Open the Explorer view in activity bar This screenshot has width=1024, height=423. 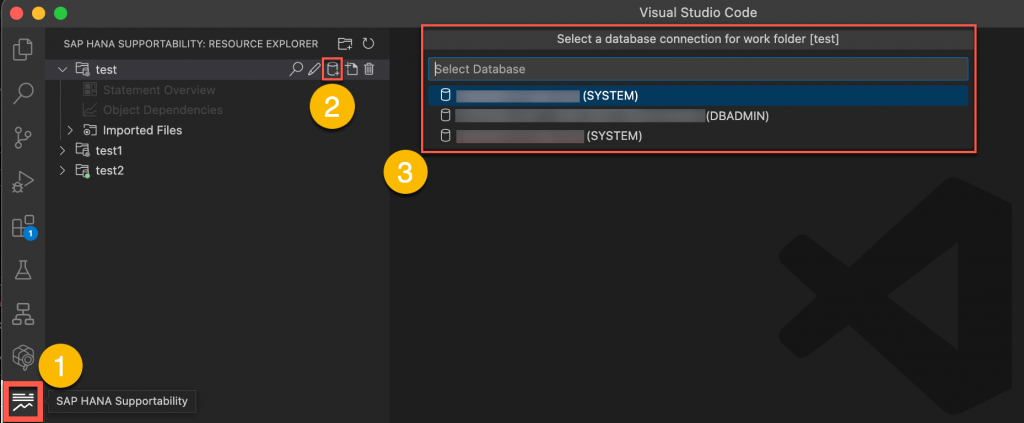click(x=23, y=50)
